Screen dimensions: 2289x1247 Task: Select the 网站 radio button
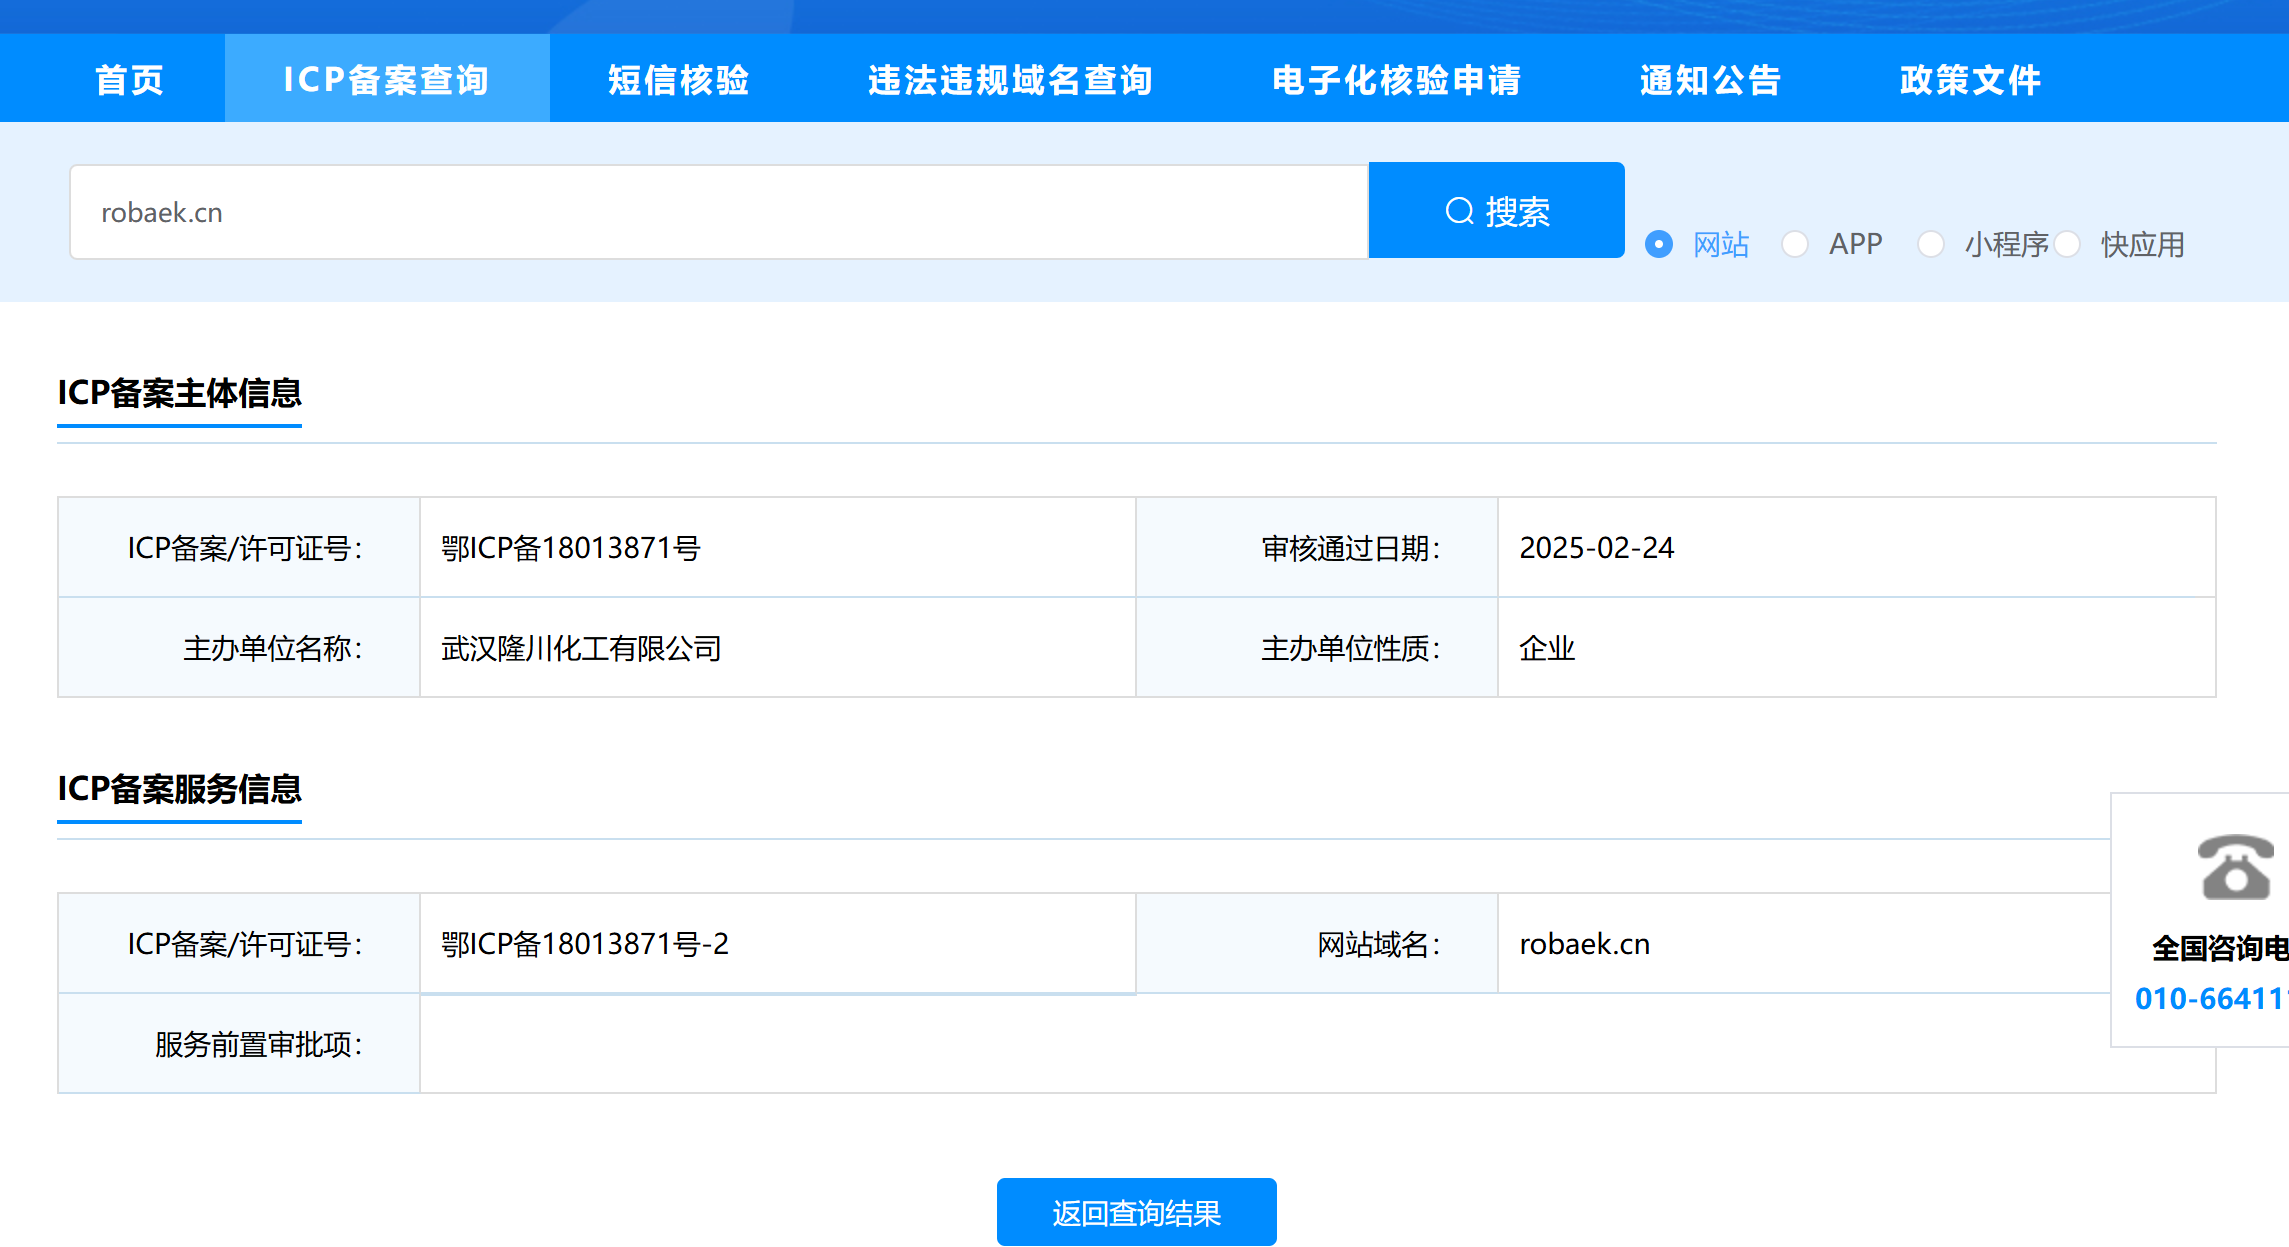coord(1659,244)
